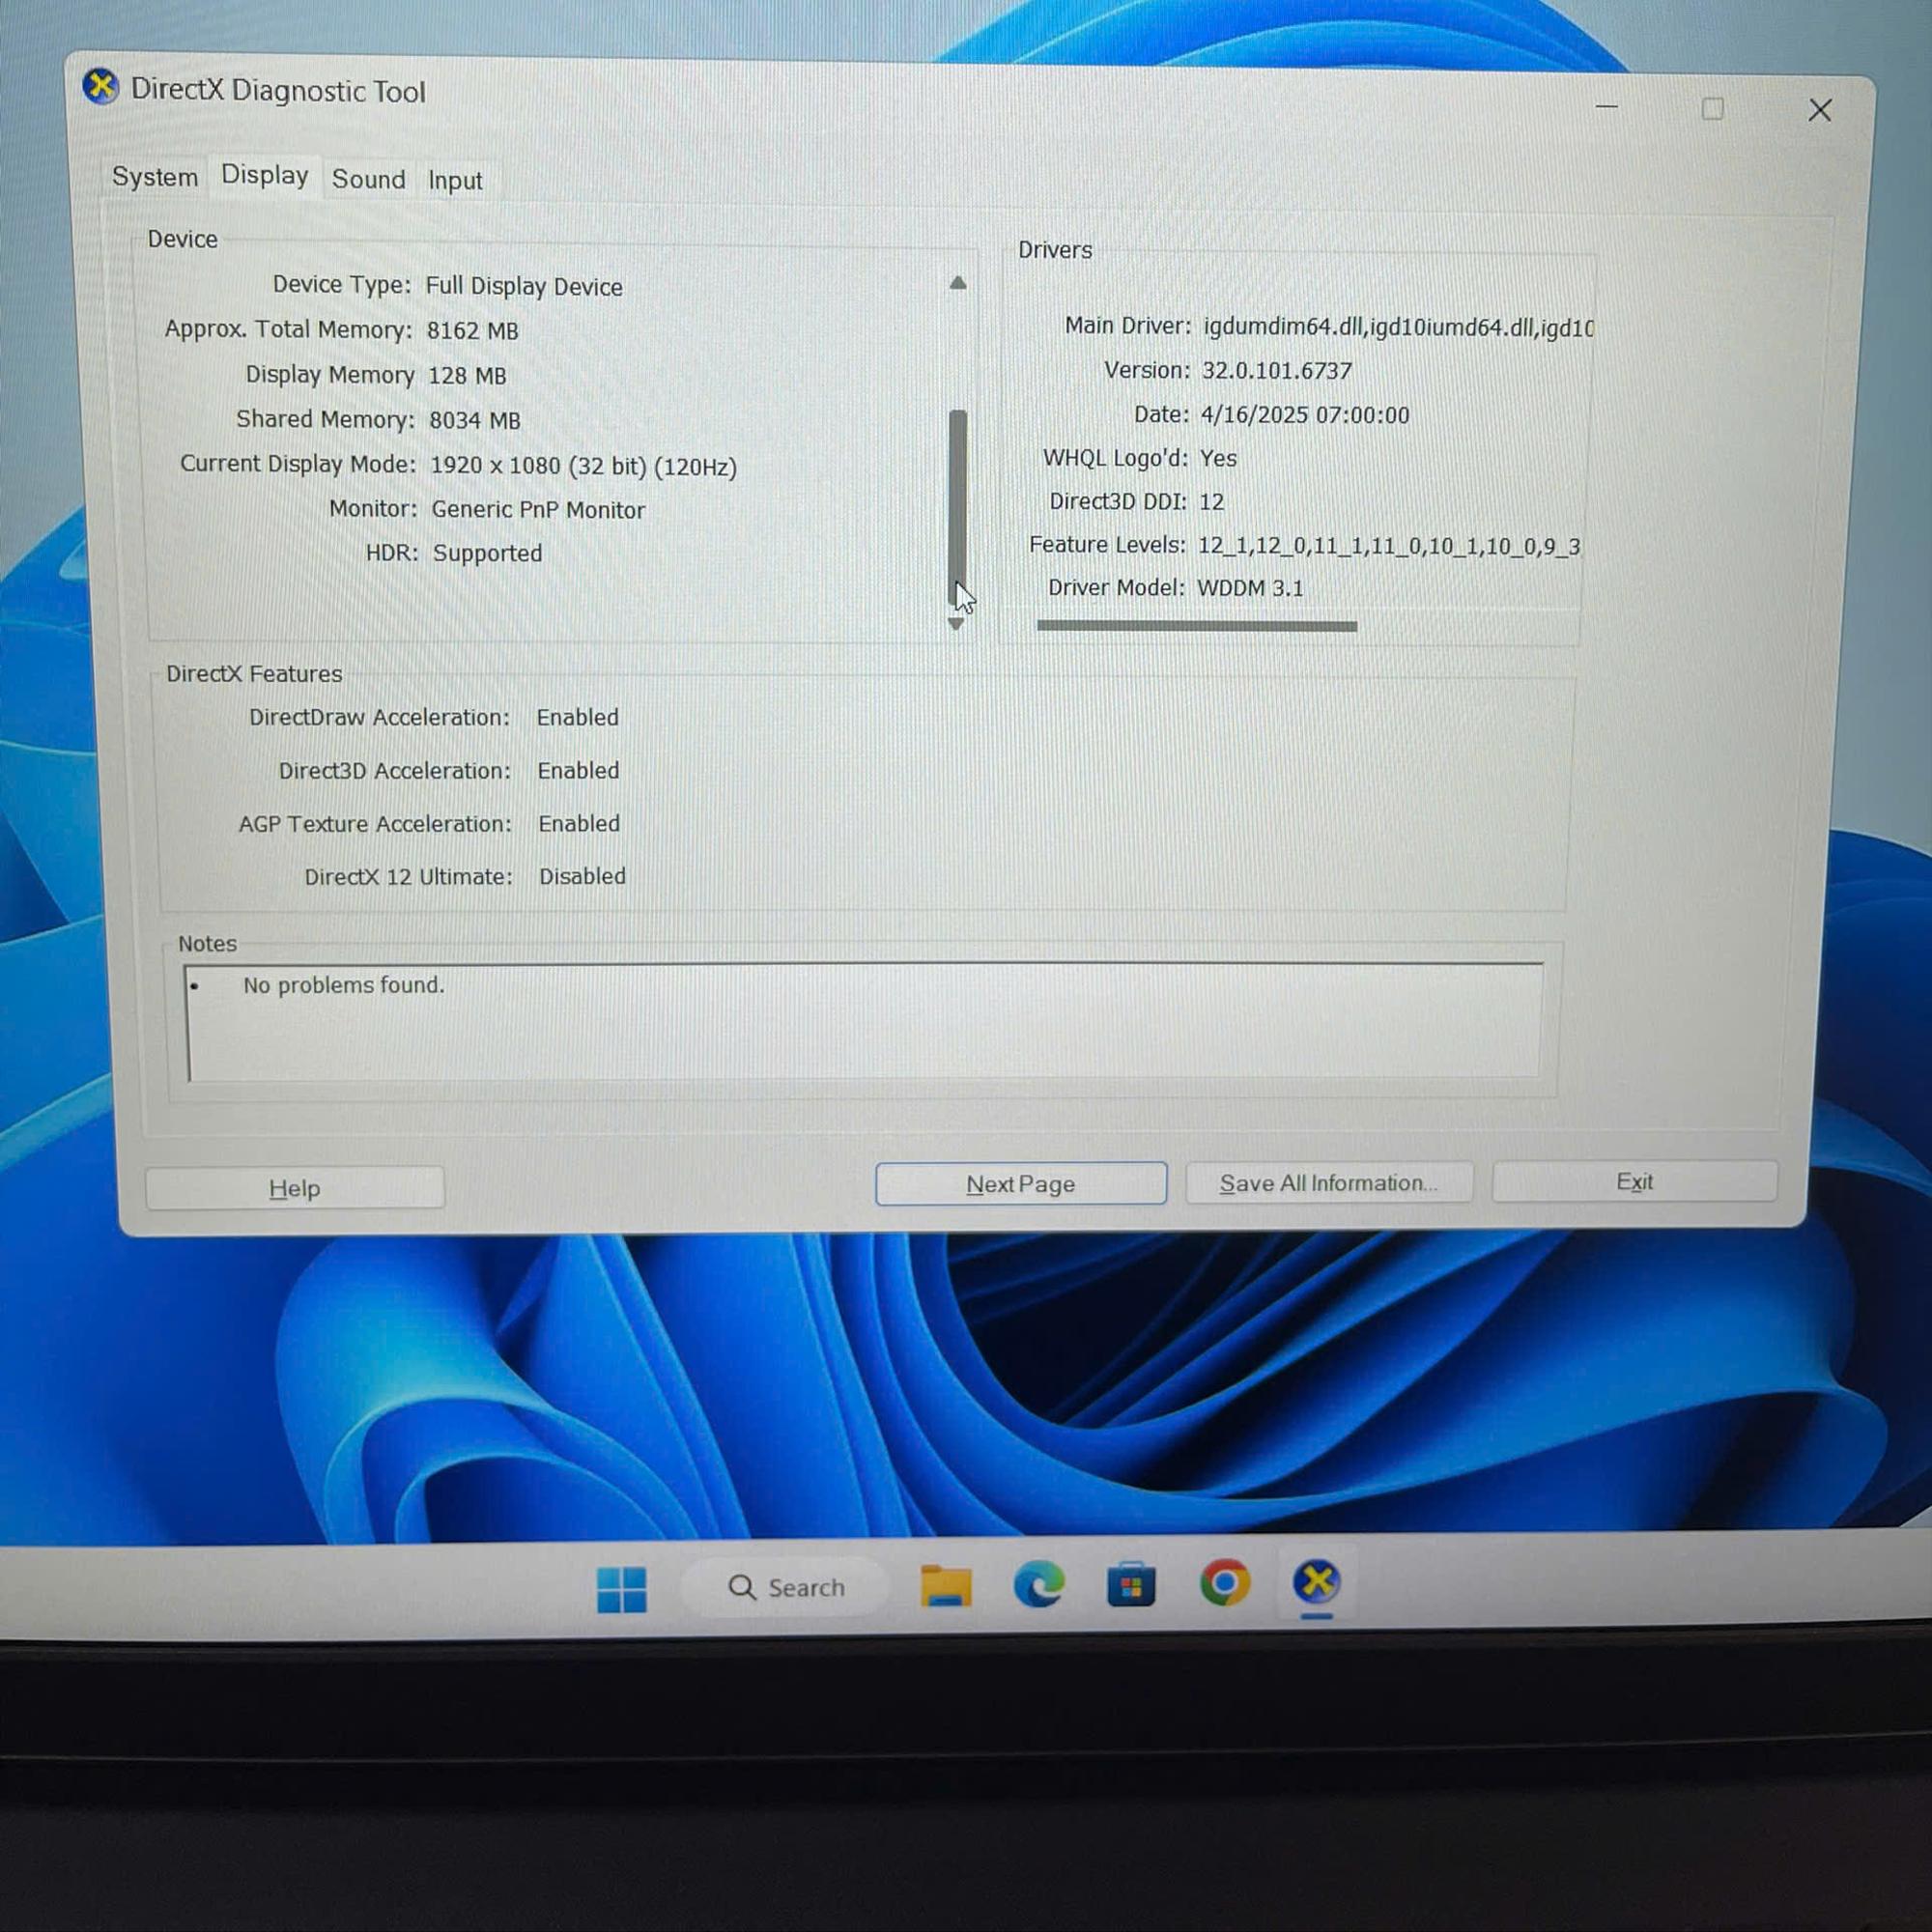The image size is (1932, 1932).
Task: Click the Drivers panel horizontal scrollbar
Action: click(x=1197, y=626)
